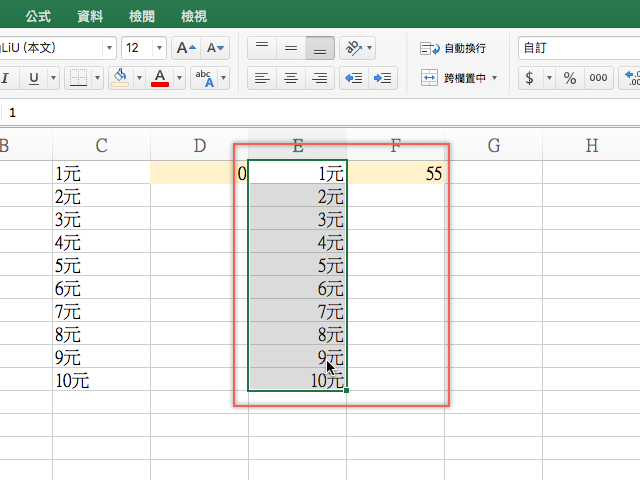Select column H header
The image size is (640, 480).
(x=591, y=145)
